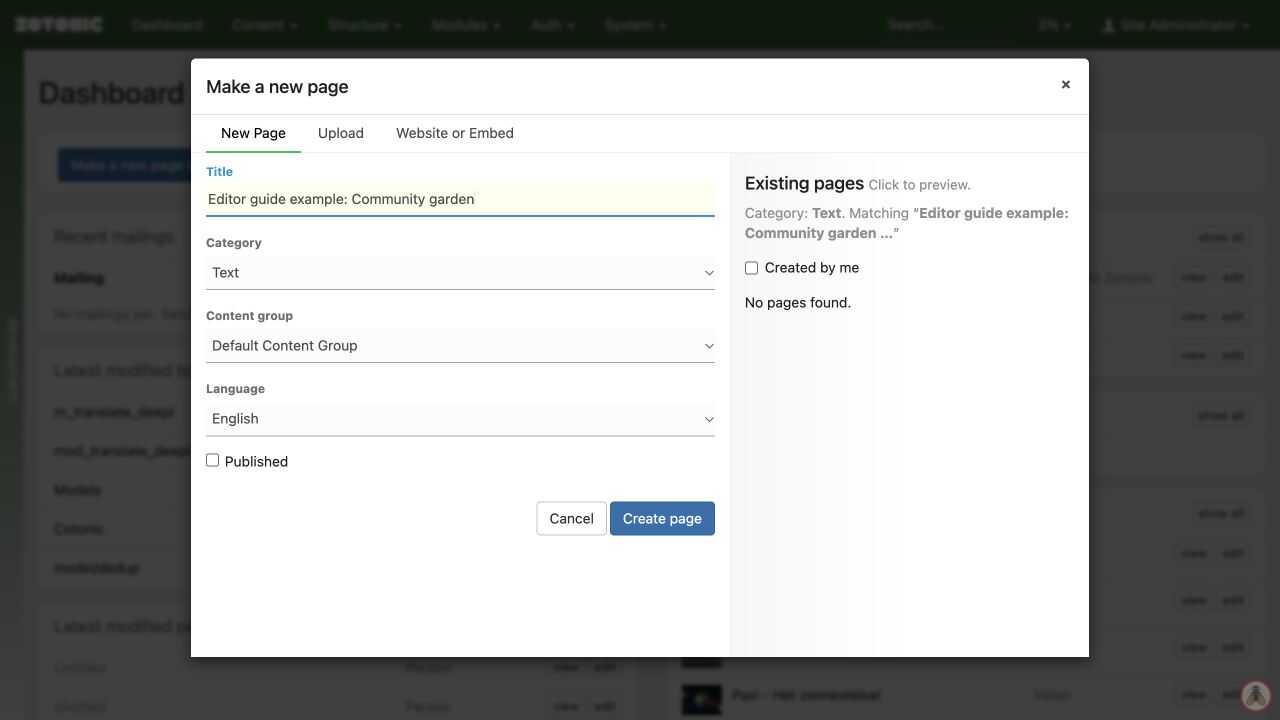Open the Website or Embed tab
Viewport: 1280px width, 720px height.
(455, 133)
